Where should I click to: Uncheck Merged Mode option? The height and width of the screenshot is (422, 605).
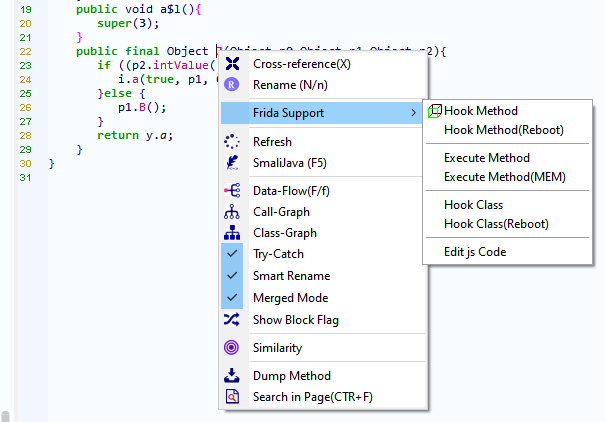232,298
